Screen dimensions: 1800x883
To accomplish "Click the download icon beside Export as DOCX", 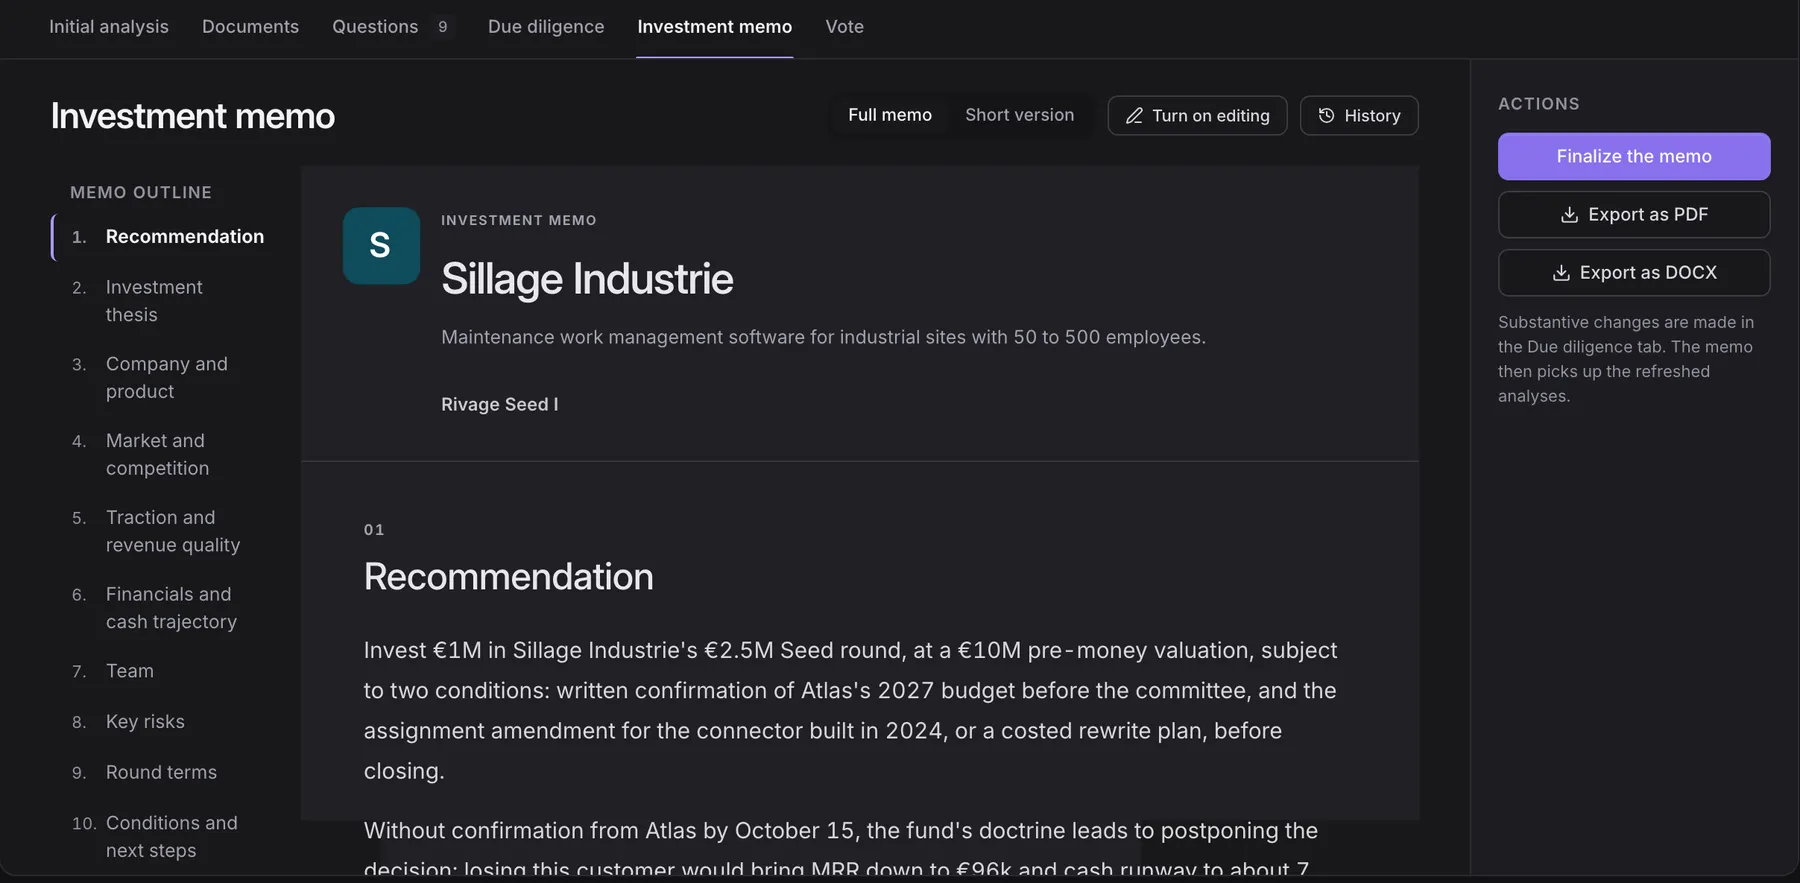I will point(1561,273).
